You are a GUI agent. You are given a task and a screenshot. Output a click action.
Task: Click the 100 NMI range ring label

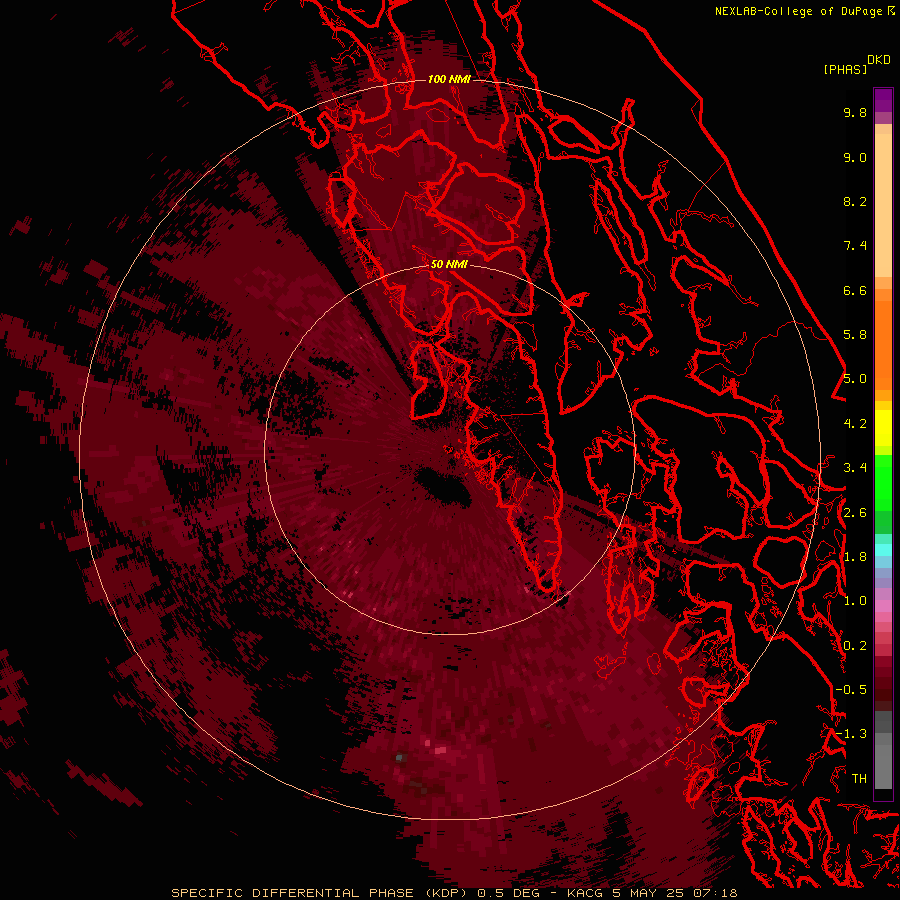pyautogui.click(x=449, y=79)
